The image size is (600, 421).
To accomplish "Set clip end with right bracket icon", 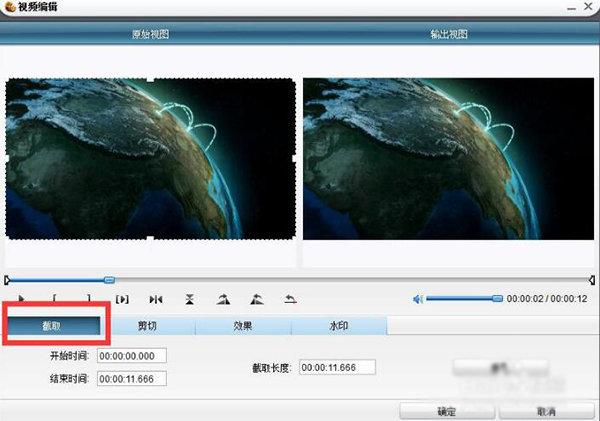I will (x=89, y=299).
